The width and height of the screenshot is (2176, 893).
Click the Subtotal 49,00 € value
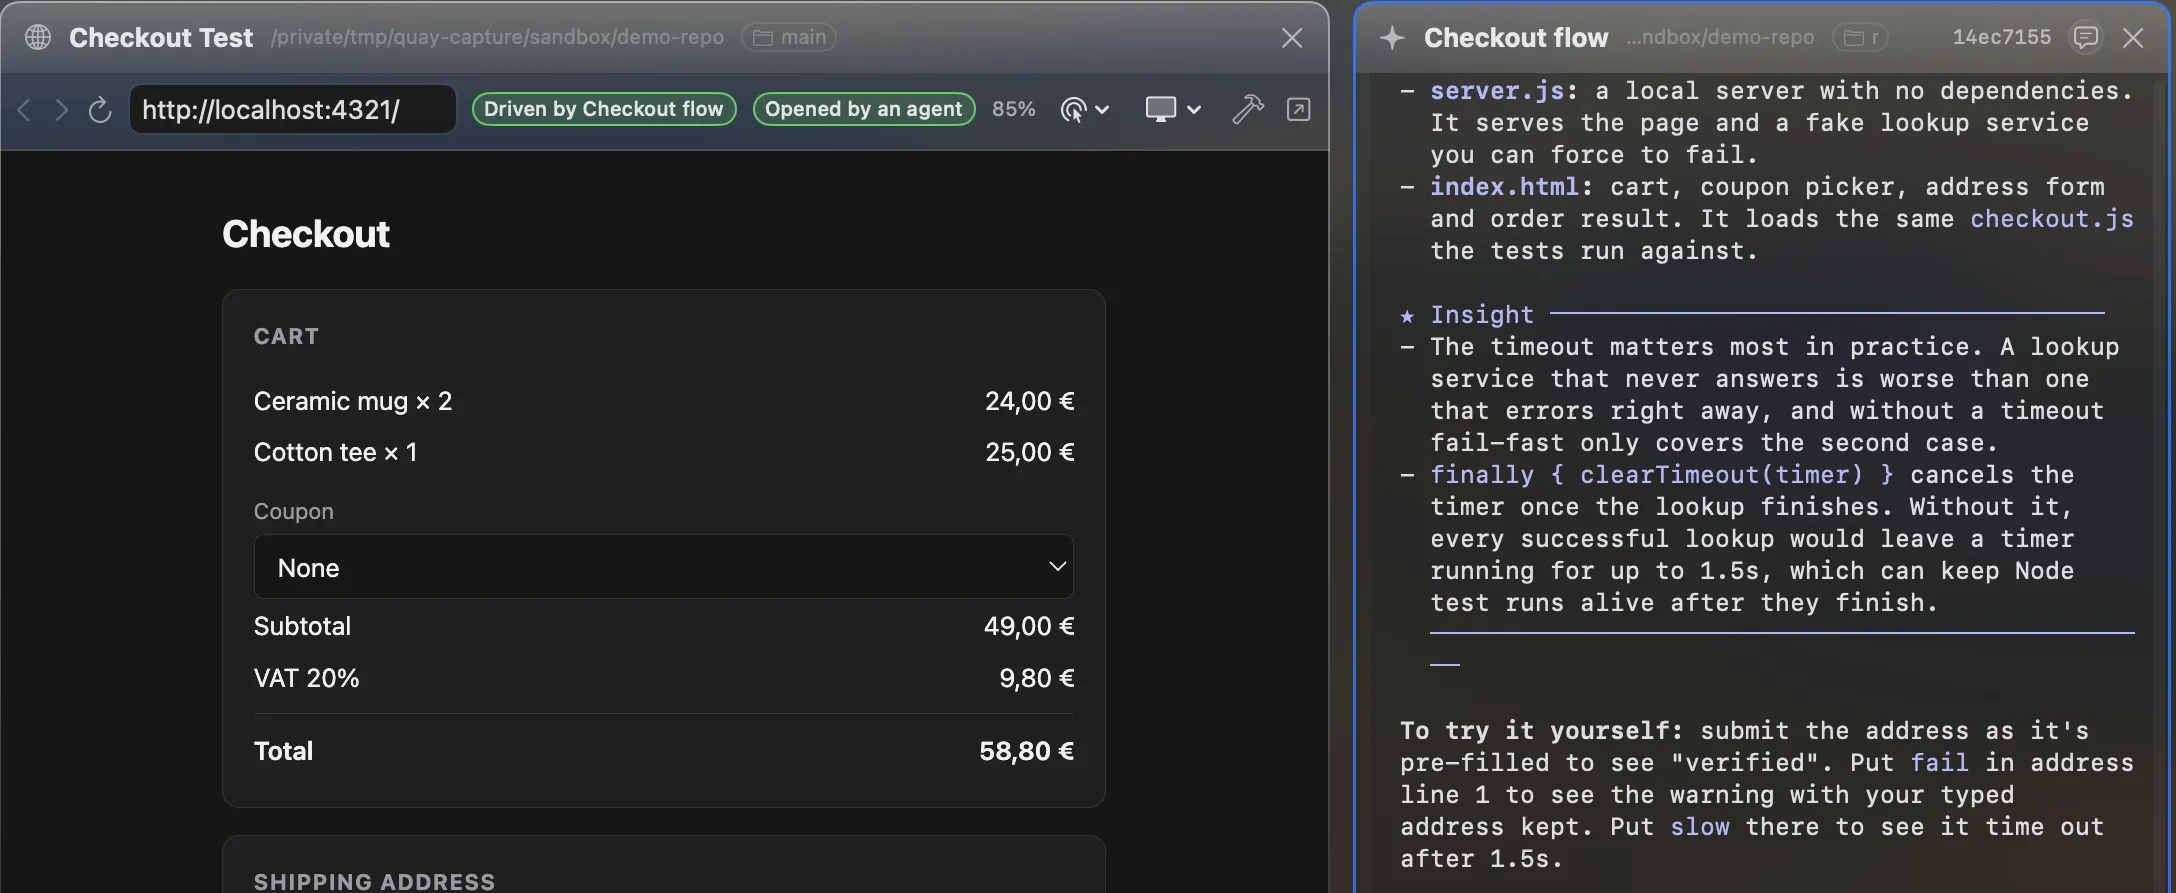click(1029, 626)
